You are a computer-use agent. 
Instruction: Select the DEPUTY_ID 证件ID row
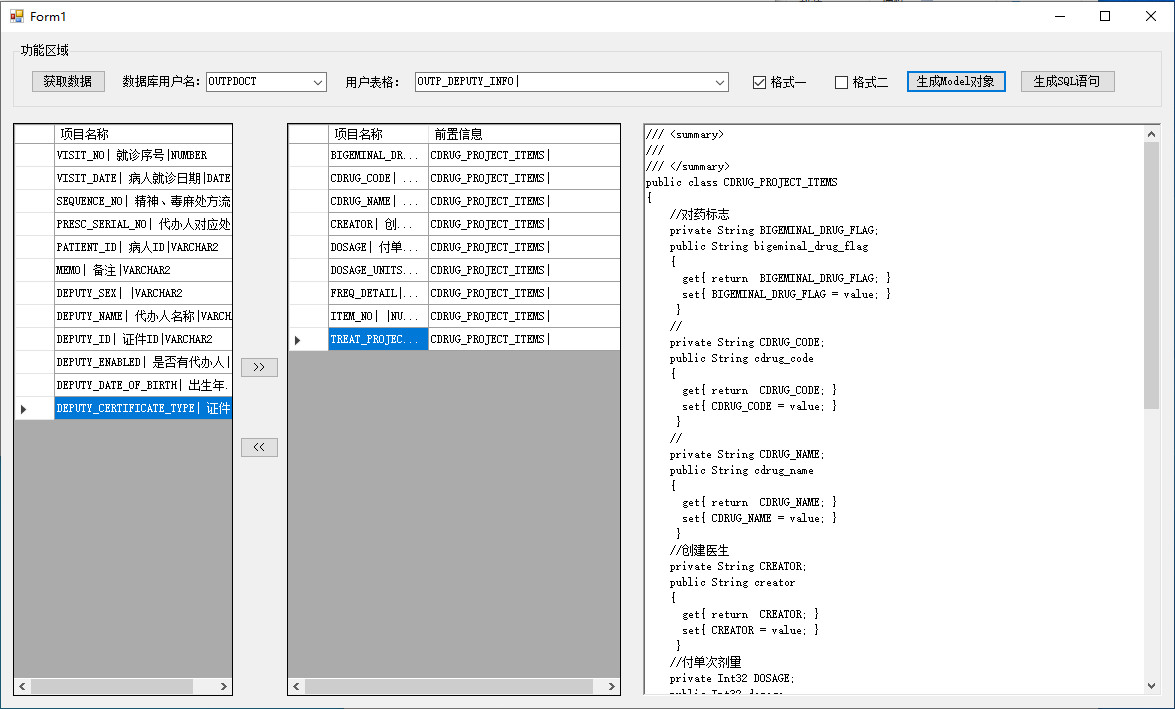pyautogui.click(x=143, y=339)
